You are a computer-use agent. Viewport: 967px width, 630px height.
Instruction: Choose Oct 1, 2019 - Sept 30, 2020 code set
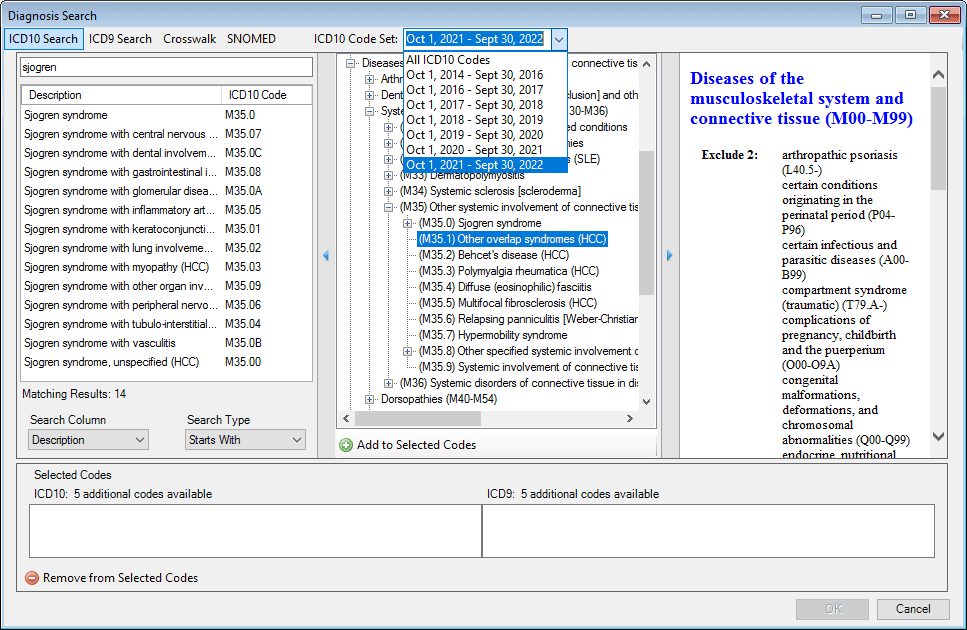tap(474, 135)
